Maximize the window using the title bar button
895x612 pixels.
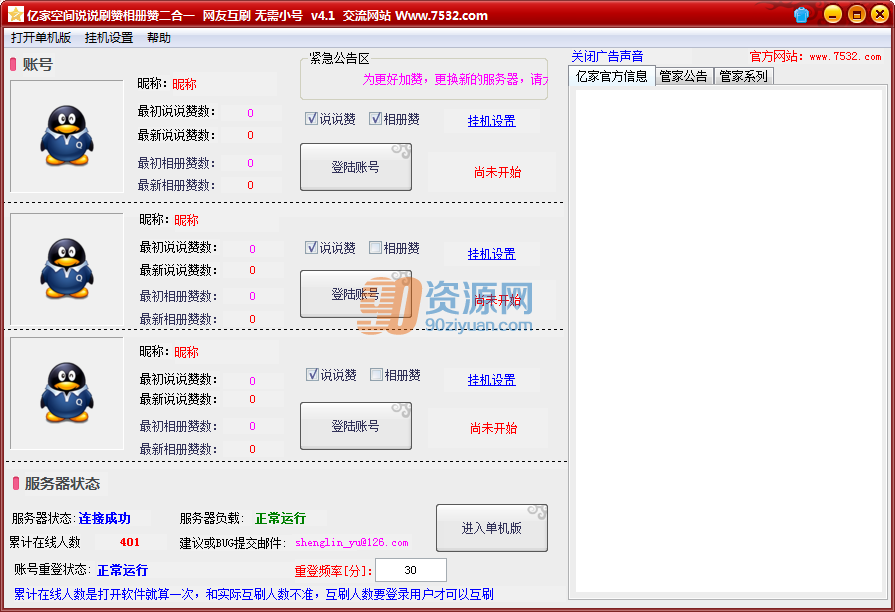[857, 14]
